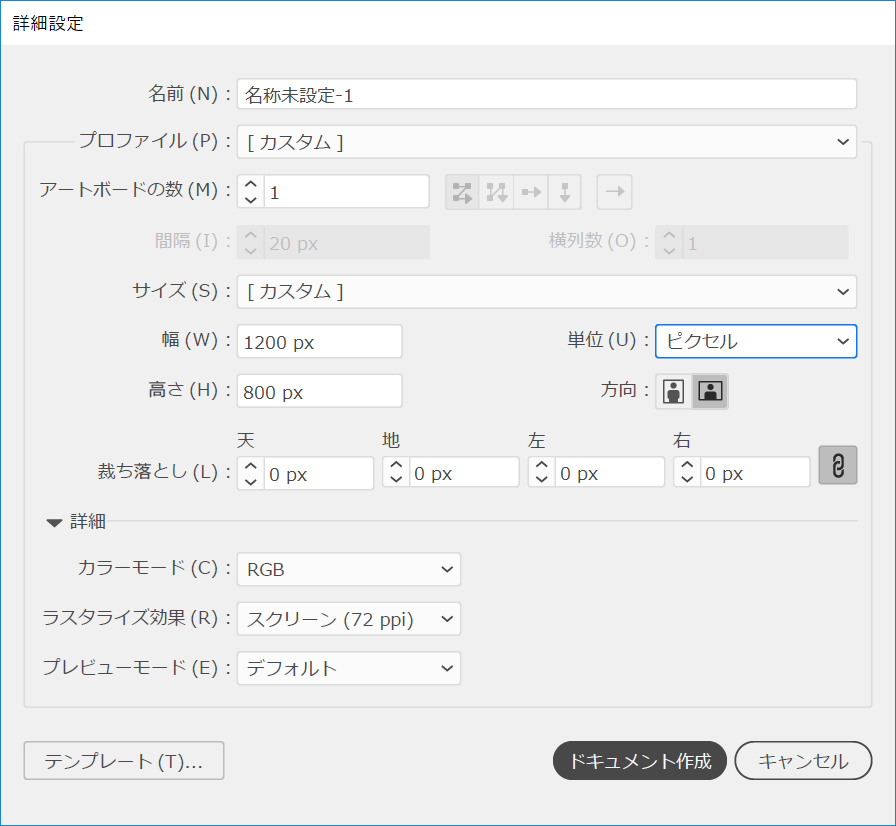Select arrange by column artboard icon
This screenshot has width=896, height=826.
(564, 192)
